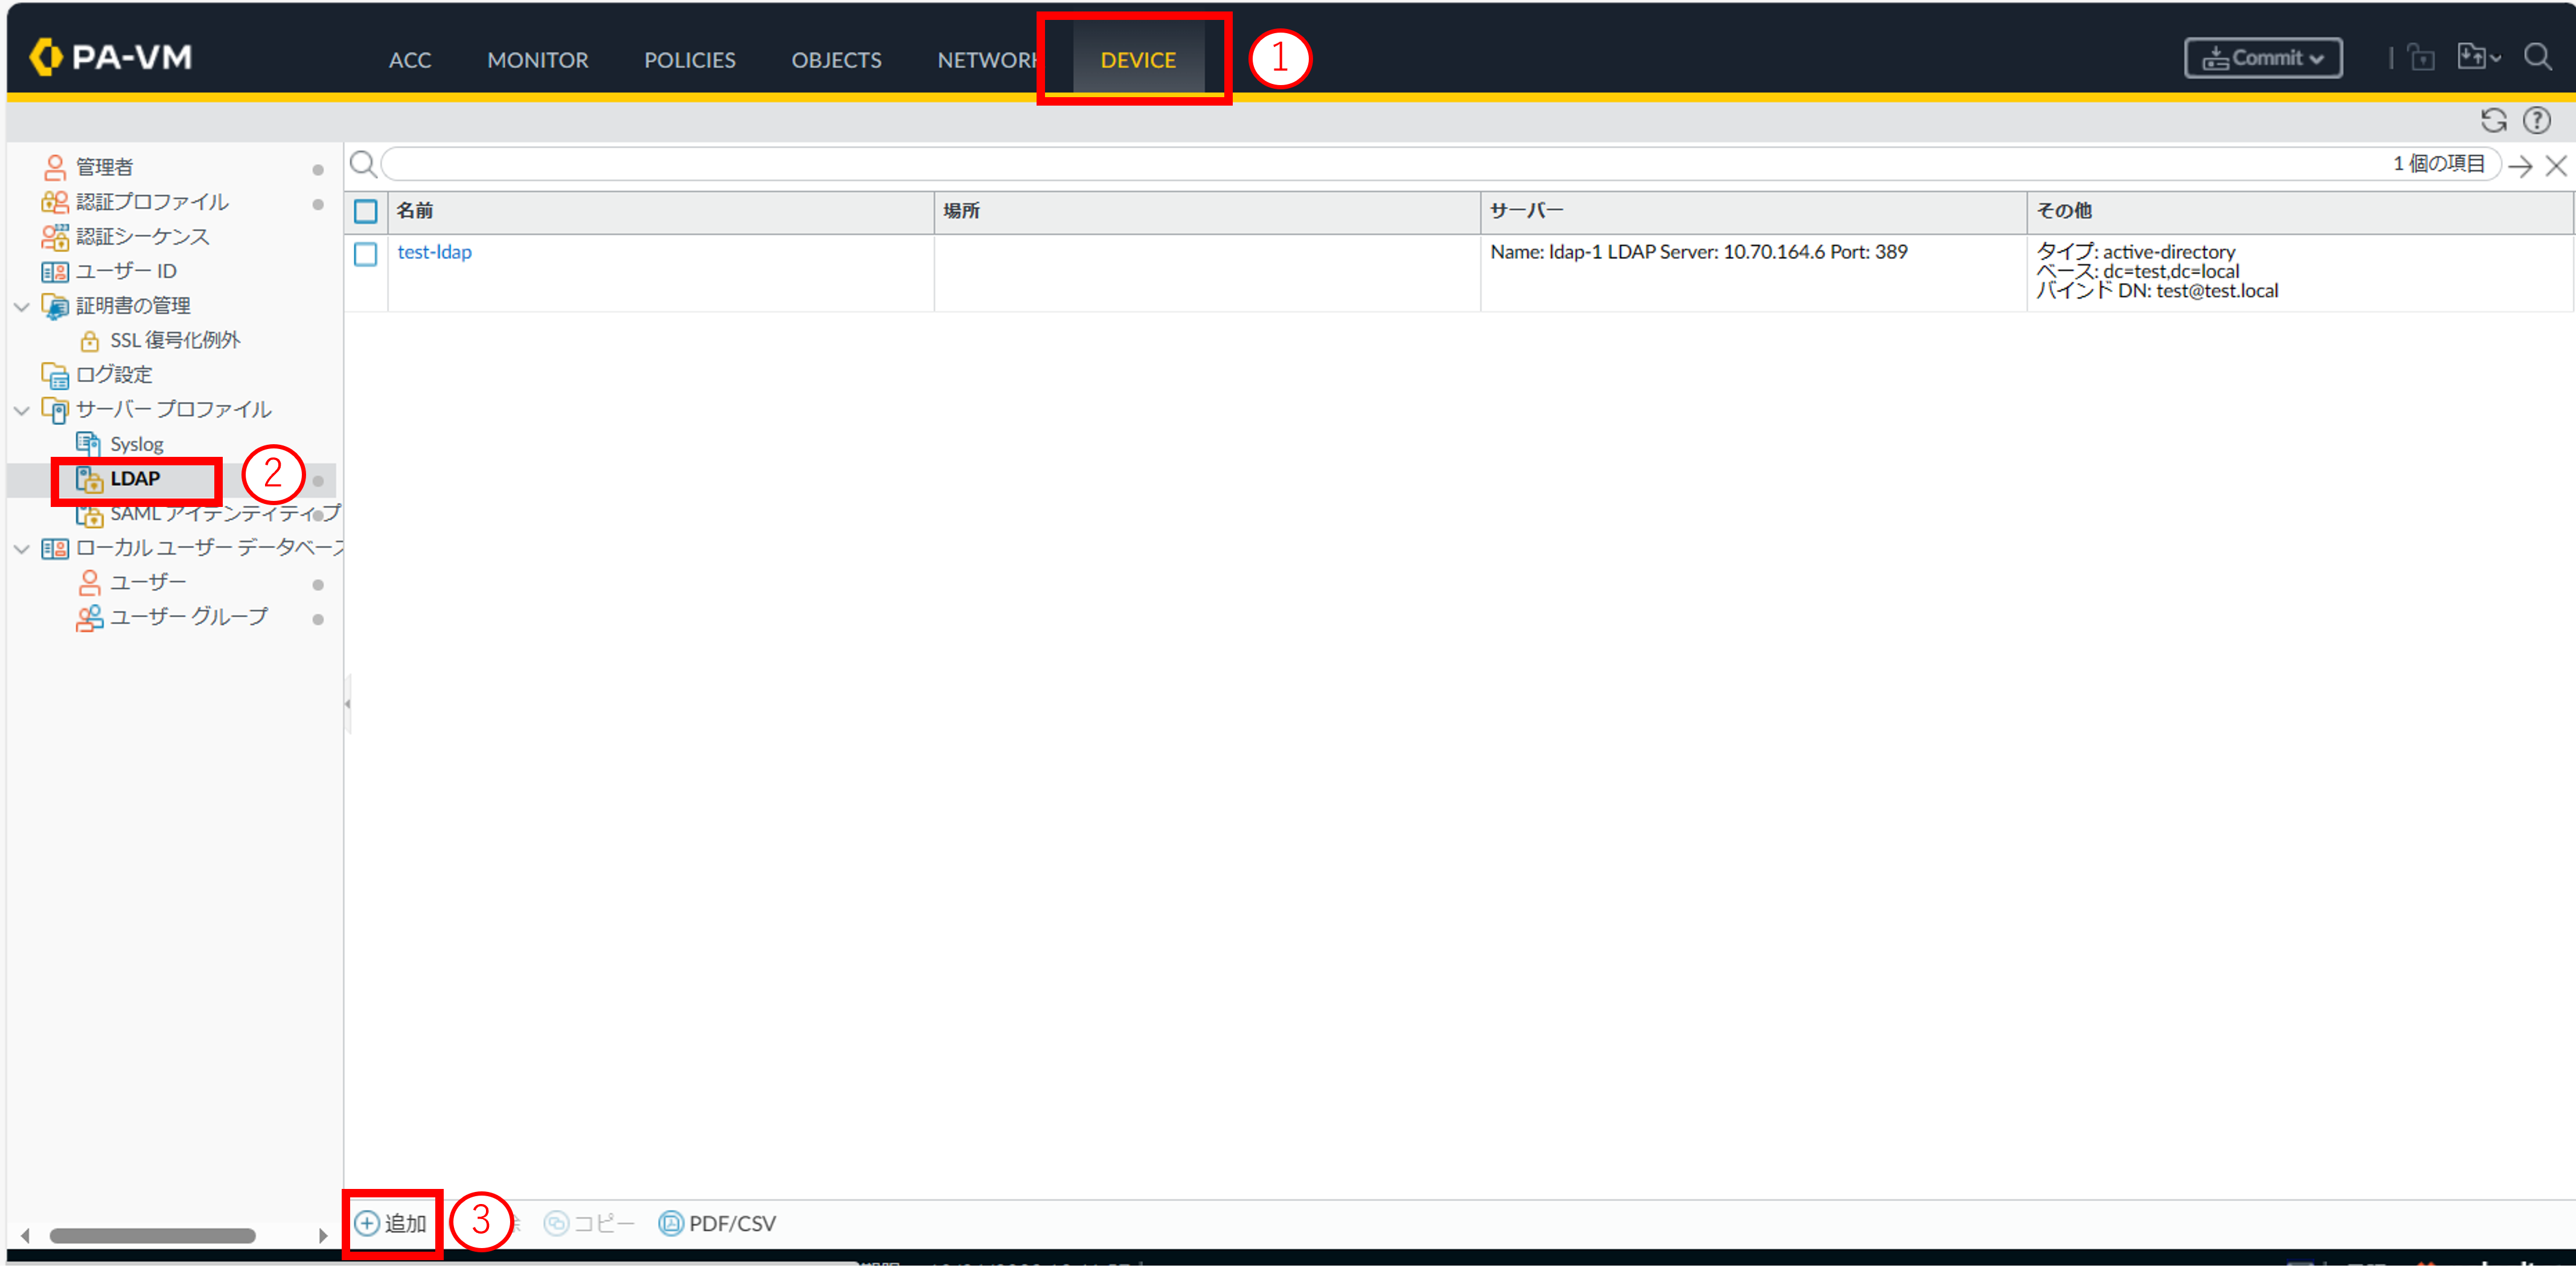Open the test-ldap profile link
The image size is (2576, 1268).
point(434,252)
